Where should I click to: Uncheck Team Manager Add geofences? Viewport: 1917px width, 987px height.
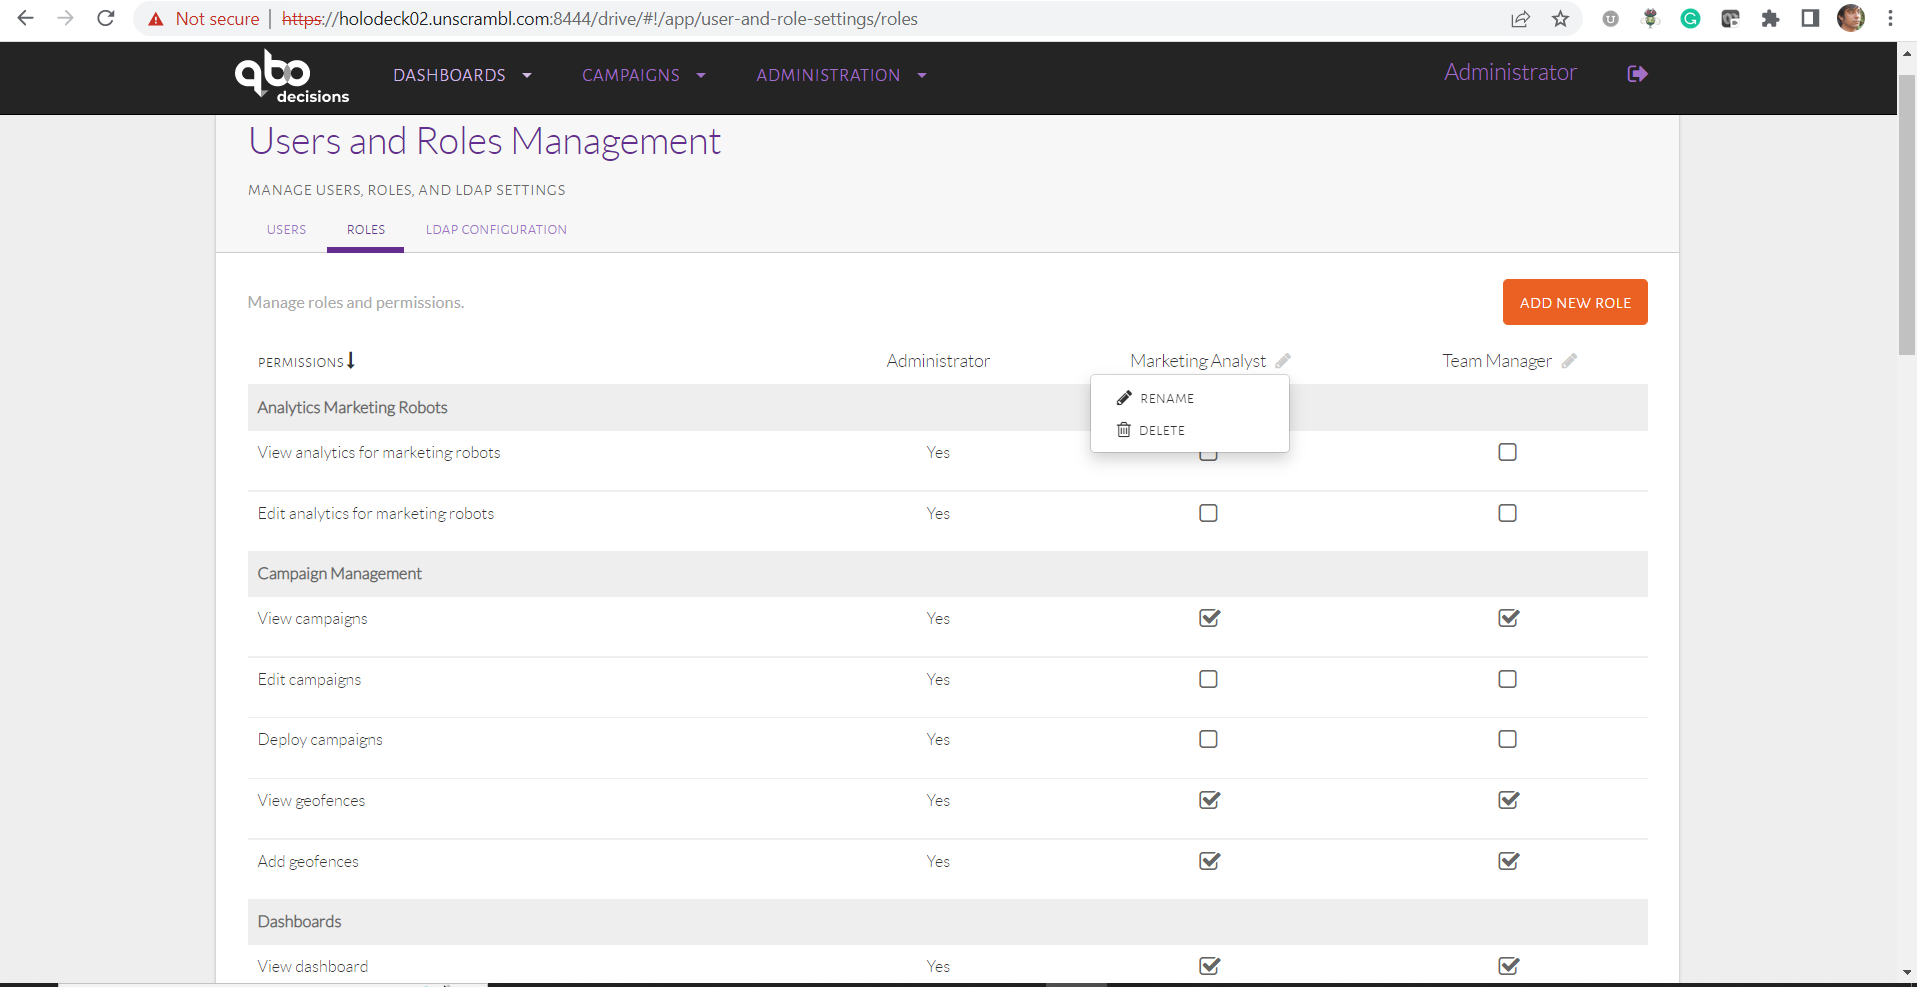[x=1508, y=861]
